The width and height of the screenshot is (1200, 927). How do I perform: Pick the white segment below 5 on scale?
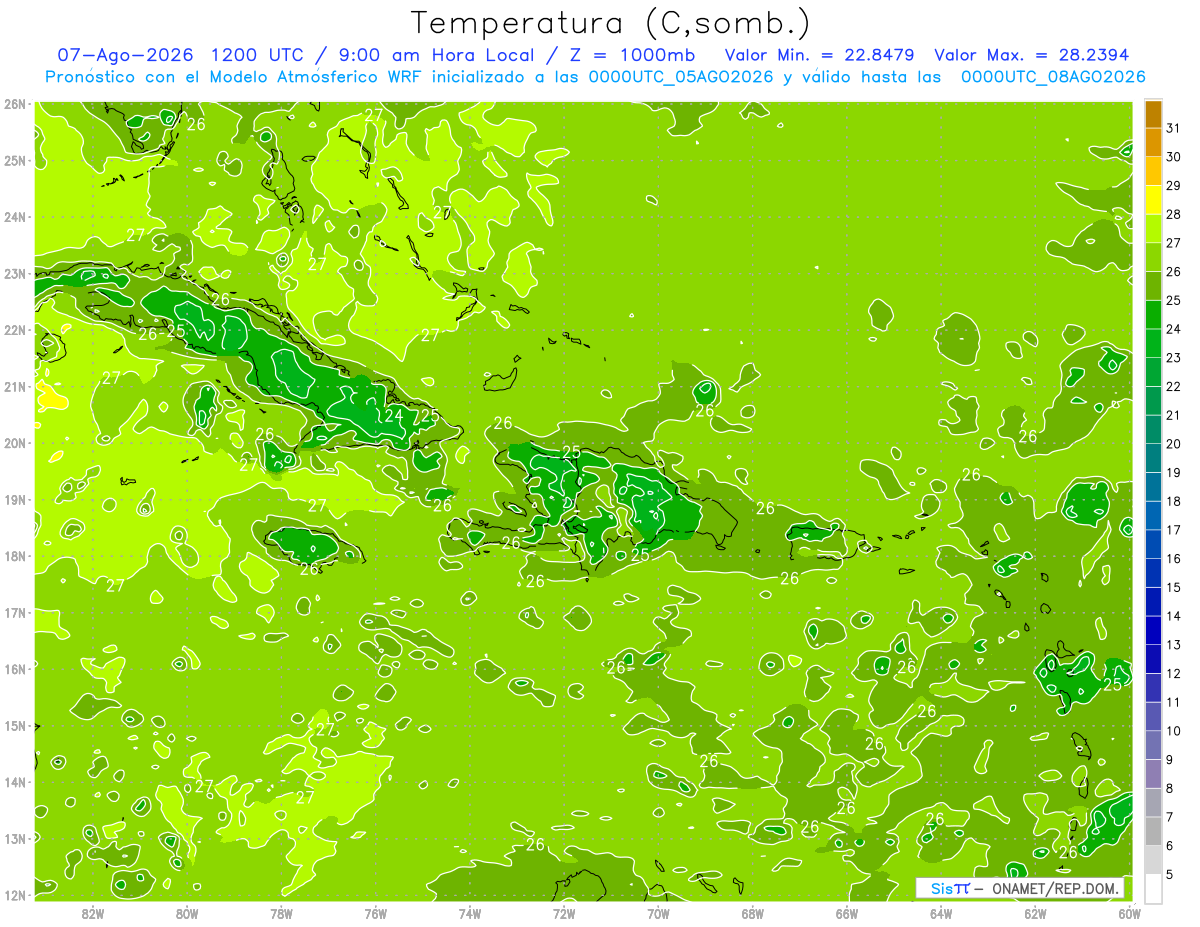(x=1153, y=888)
